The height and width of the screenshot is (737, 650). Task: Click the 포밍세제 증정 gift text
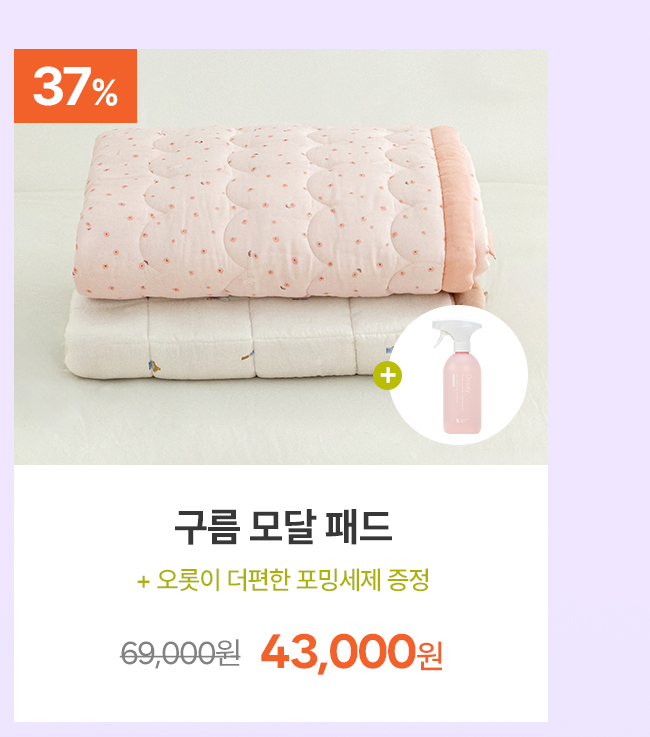tap(363, 580)
